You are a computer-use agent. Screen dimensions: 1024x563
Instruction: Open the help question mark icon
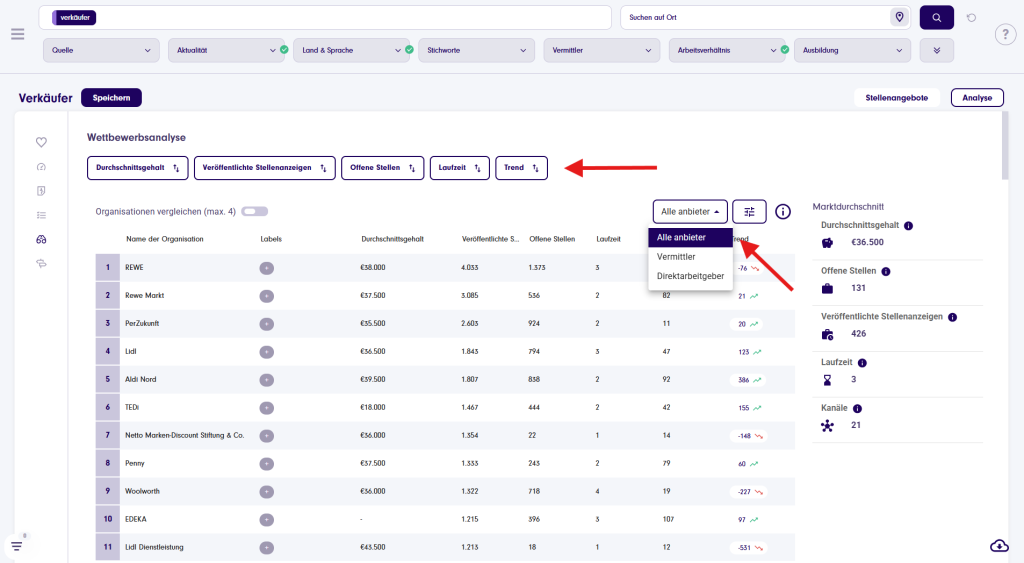[1005, 35]
